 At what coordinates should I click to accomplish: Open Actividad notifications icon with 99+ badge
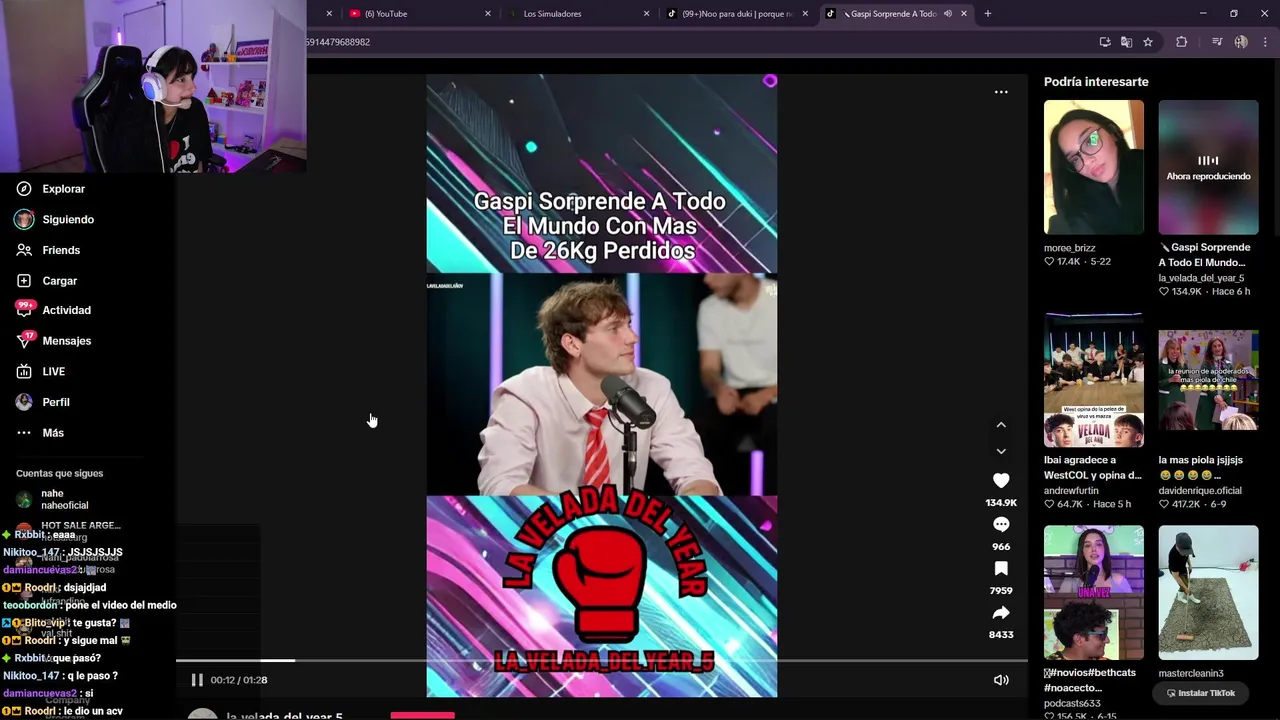(24, 310)
